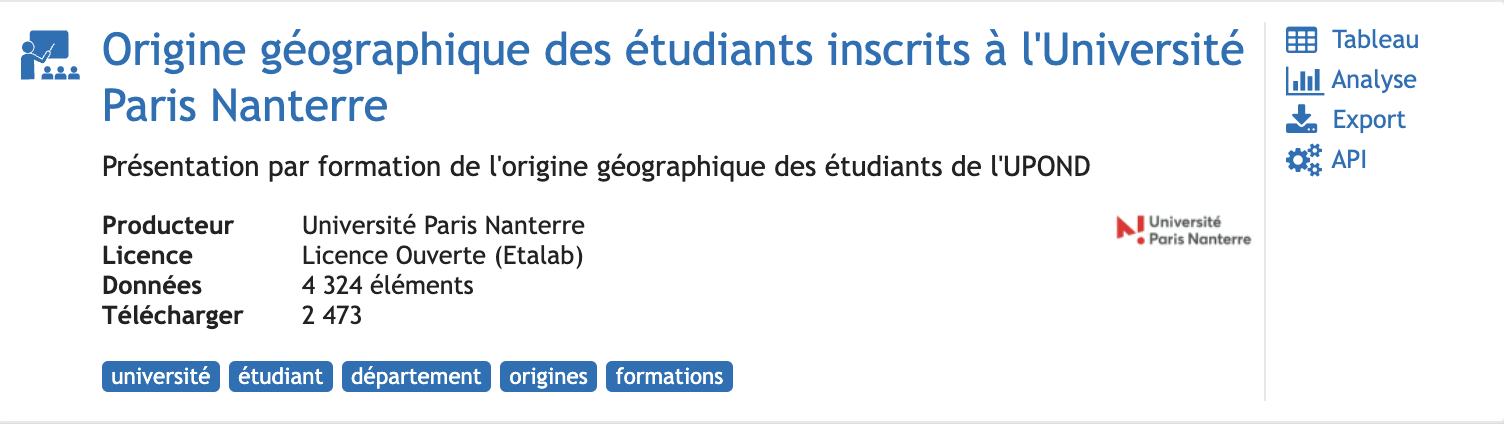Select the 'étudiant' tag

[x=281, y=377]
